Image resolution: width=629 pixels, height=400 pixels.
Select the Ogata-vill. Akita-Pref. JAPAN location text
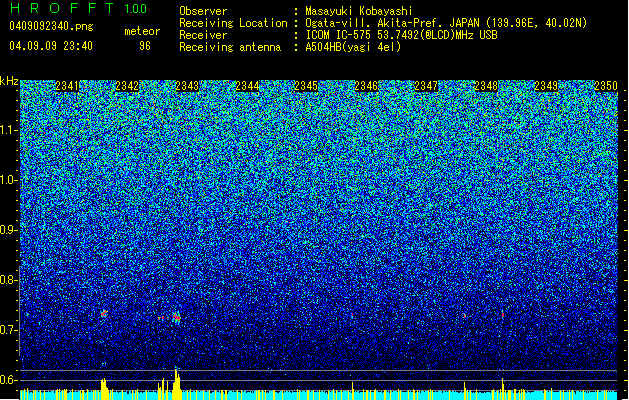tap(446, 23)
